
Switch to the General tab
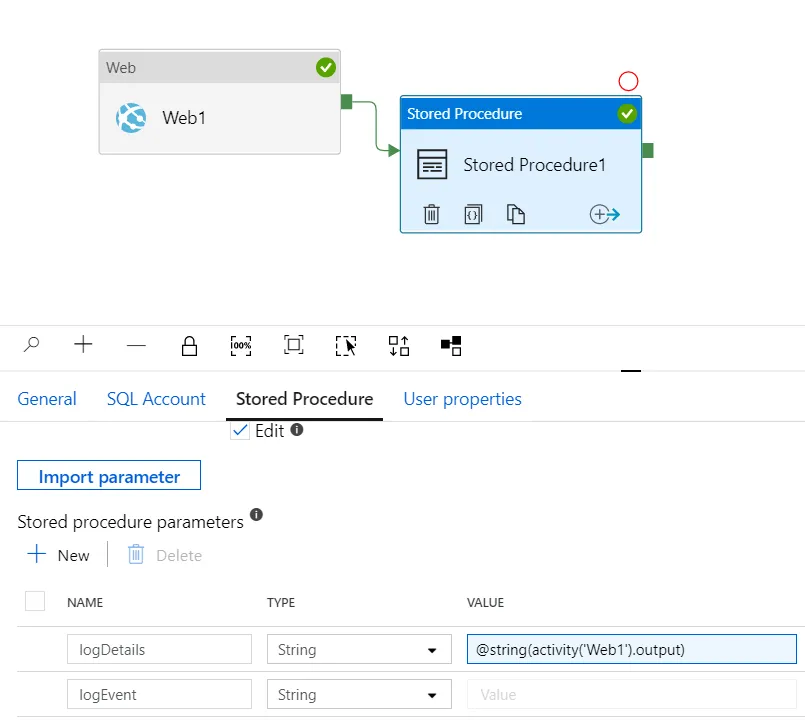pos(47,399)
